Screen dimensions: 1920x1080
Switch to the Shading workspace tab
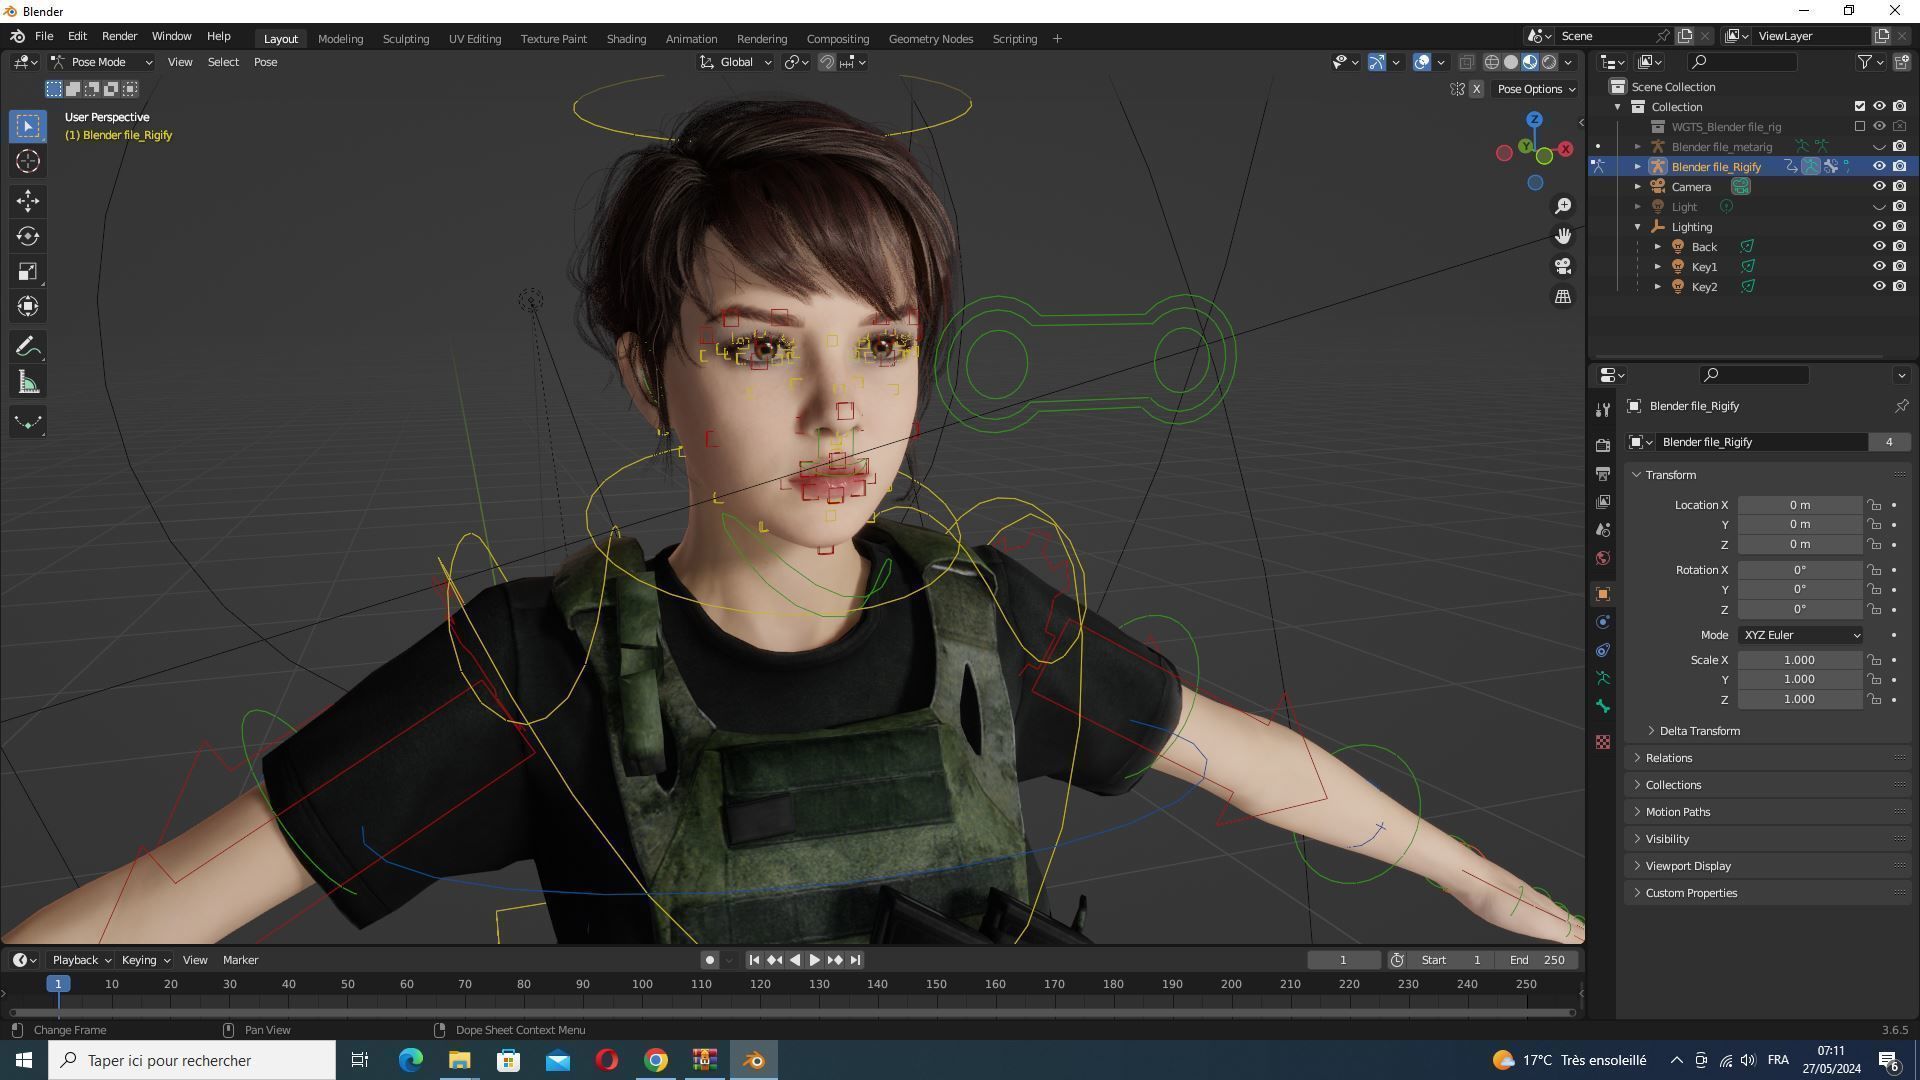(x=626, y=39)
